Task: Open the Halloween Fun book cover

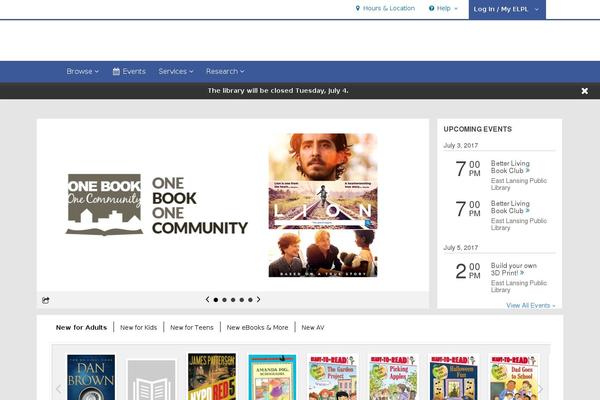Action: click(x=453, y=377)
